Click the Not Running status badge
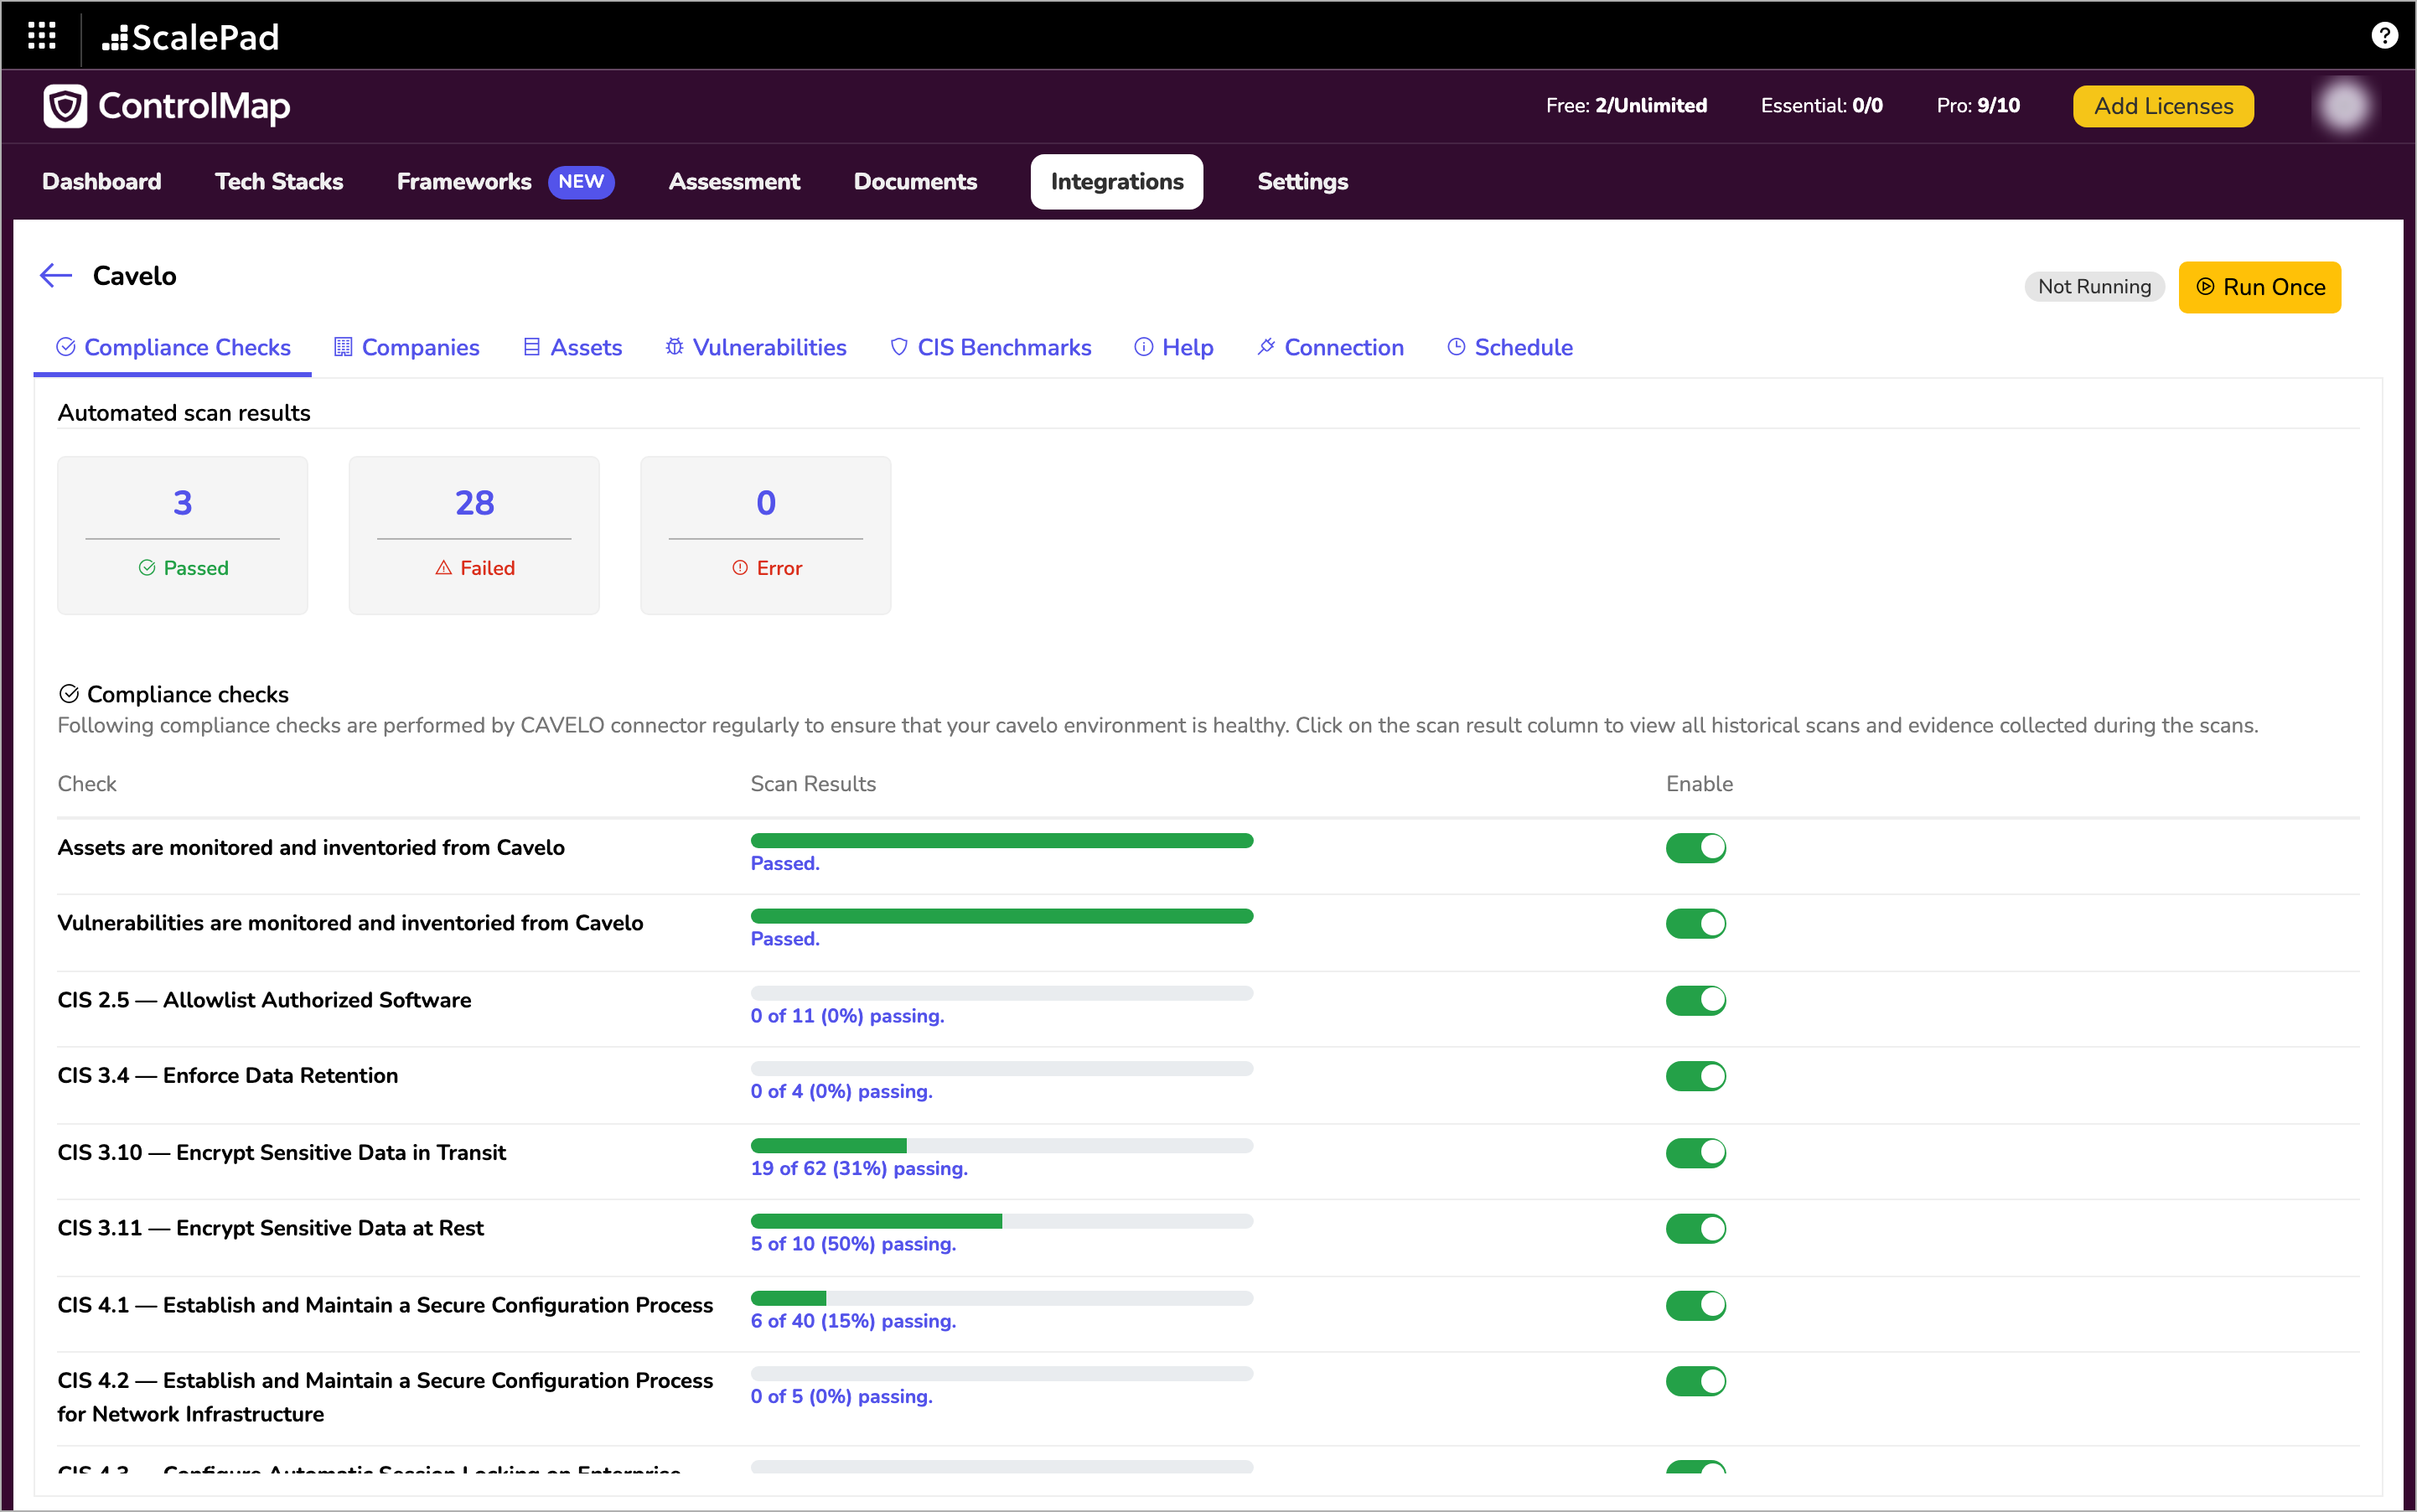Viewport: 2417px width, 1512px height. point(2094,287)
